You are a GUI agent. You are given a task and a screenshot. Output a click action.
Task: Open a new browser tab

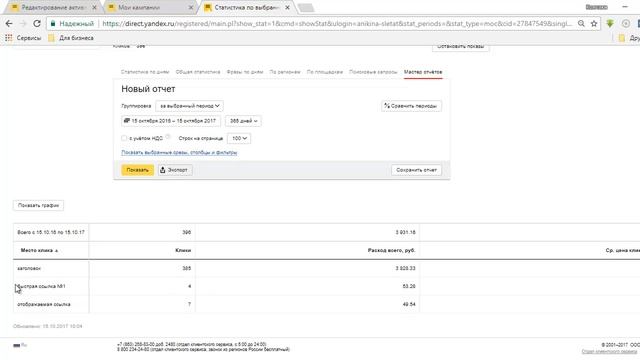(x=306, y=7)
